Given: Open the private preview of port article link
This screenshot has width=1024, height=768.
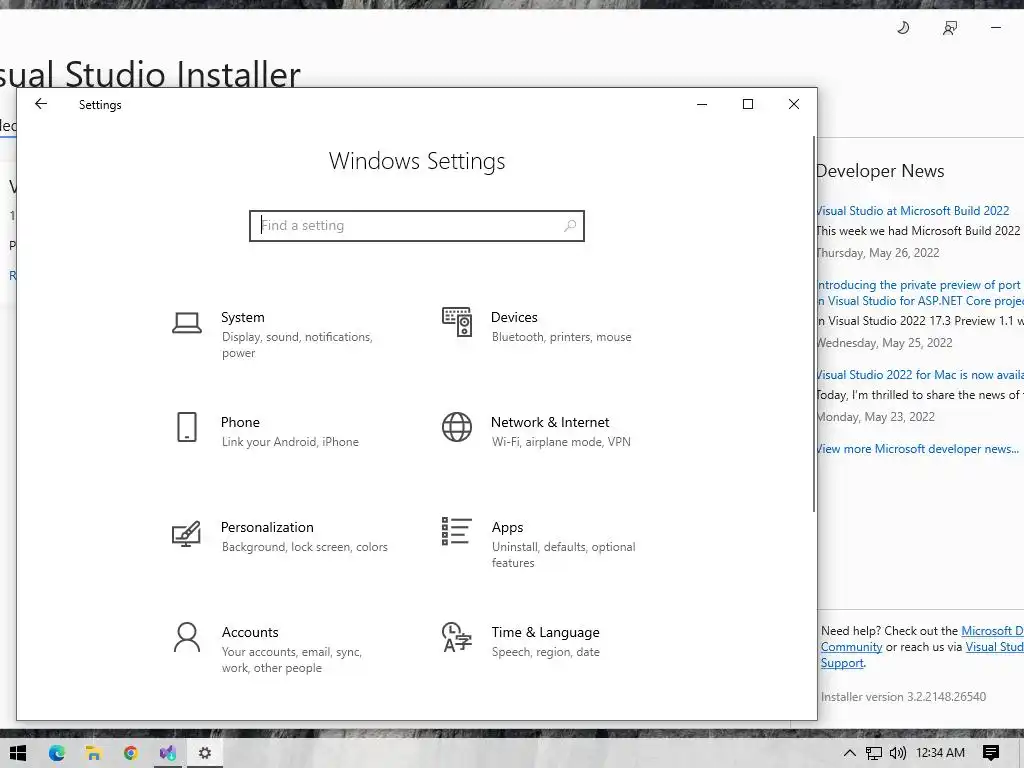Looking at the screenshot, I should click(920, 293).
